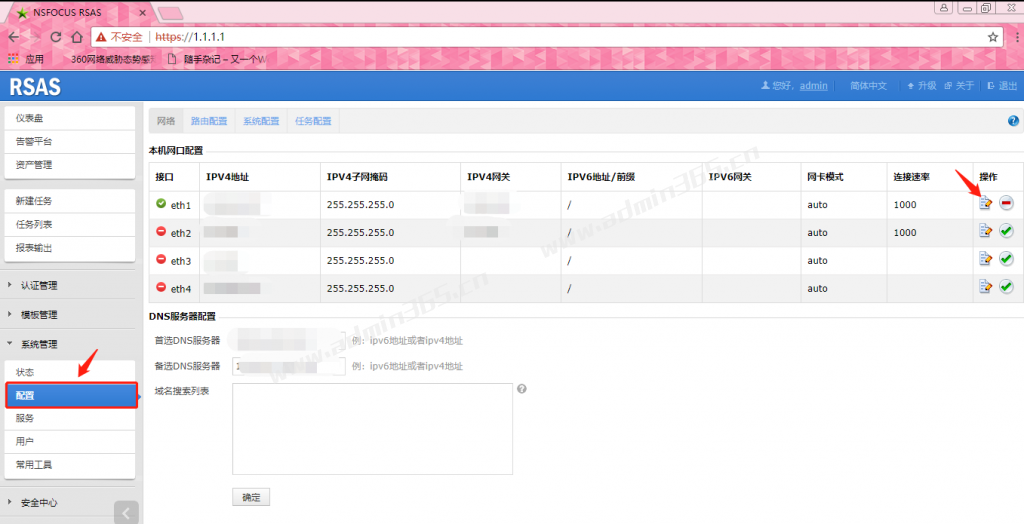Open the Chrome apps shortcut
Image resolution: width=1024 pixels, height=524 pixels.
26,59
